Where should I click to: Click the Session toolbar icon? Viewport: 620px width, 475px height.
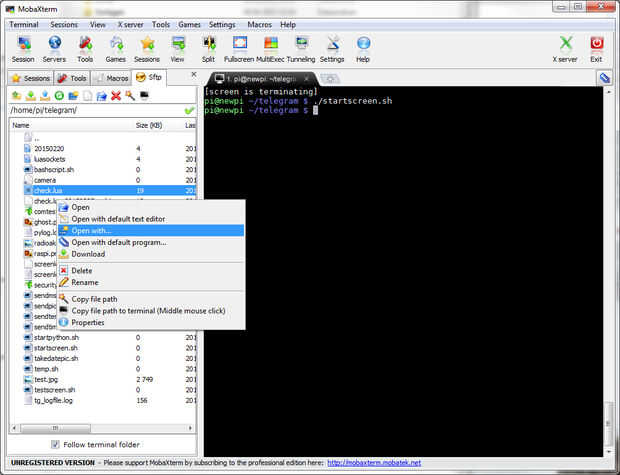pyautogui.click(x=23, y=49)
